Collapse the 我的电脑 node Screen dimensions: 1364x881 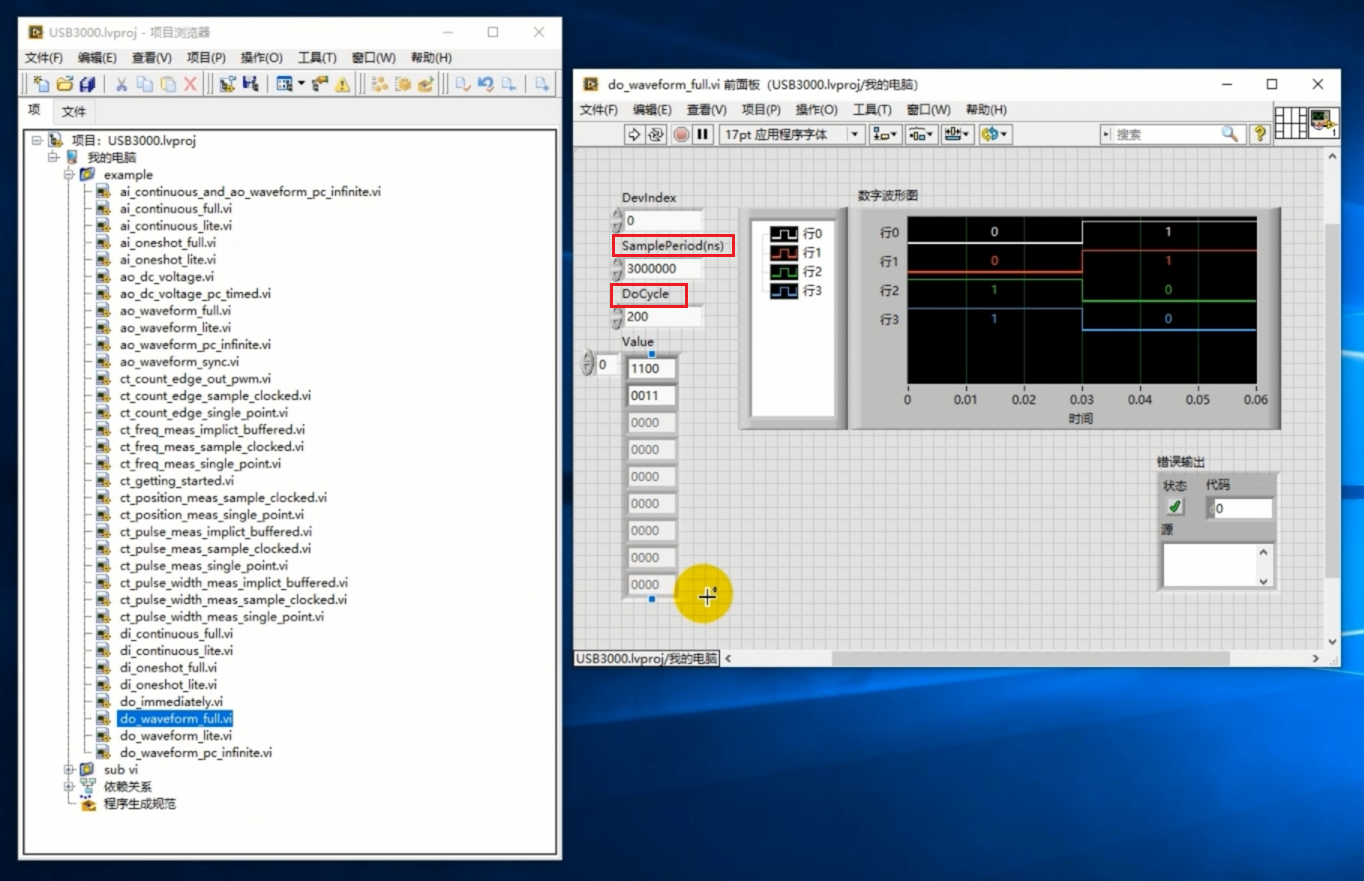[53, 158]
